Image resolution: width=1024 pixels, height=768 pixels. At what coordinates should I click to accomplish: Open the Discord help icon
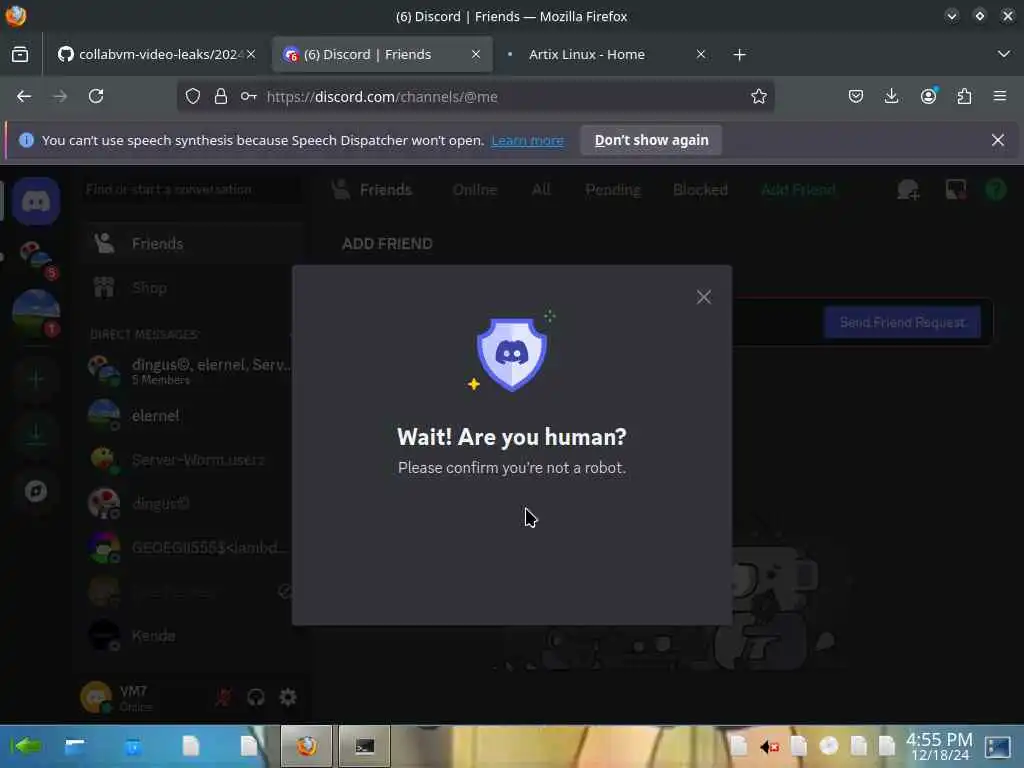(x=996, y=190)
